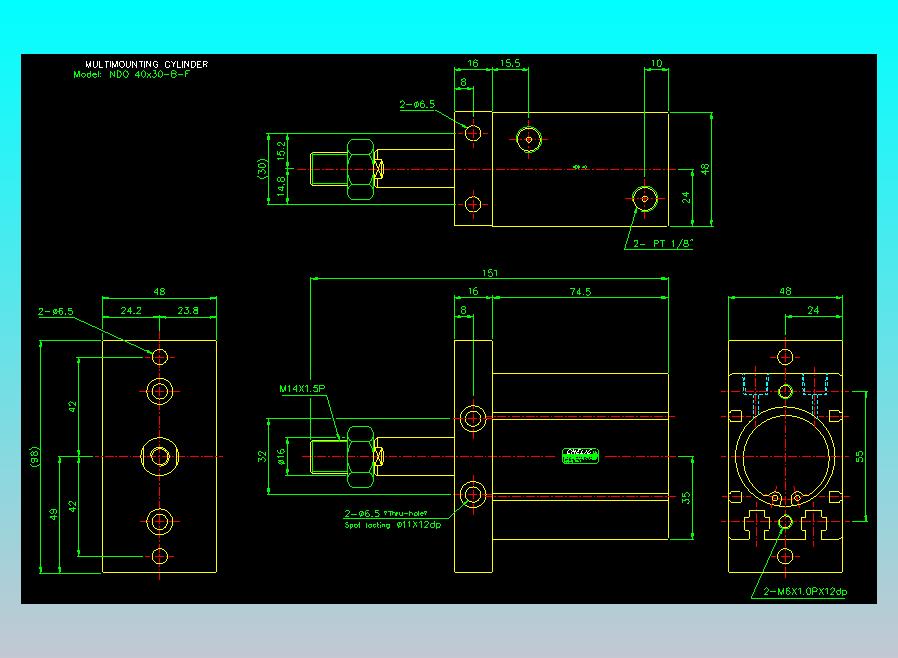The width and height of the screenshot is (898, 658).
Task: Select the 2-ø6.5 Thru-hole callout
Action: click(x=386, y=513)
